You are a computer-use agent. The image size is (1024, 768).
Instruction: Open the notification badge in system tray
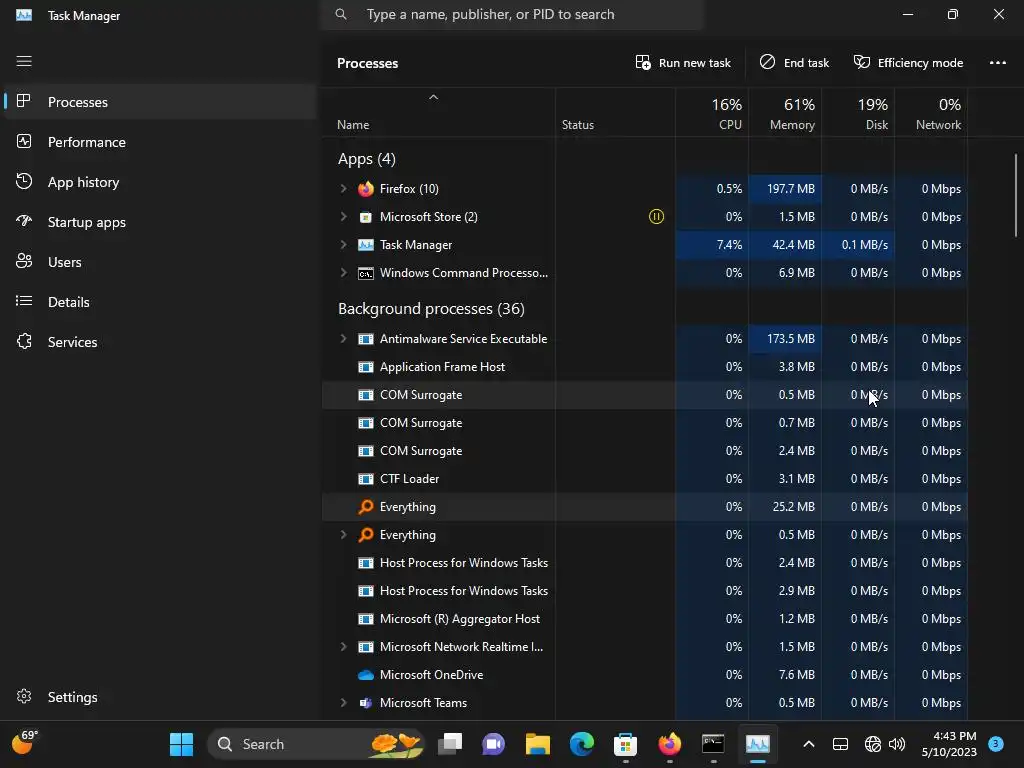click(996, 743)
